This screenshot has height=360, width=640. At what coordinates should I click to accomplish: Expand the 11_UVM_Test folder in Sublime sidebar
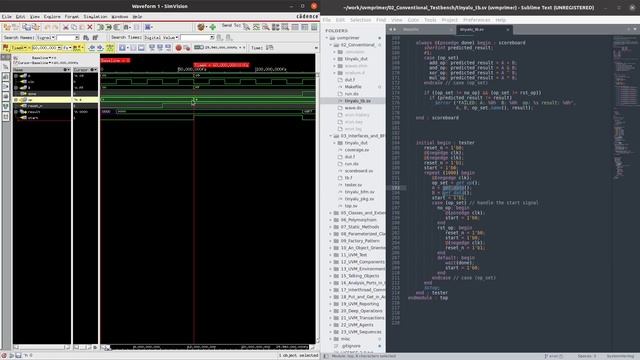point(331,255)
